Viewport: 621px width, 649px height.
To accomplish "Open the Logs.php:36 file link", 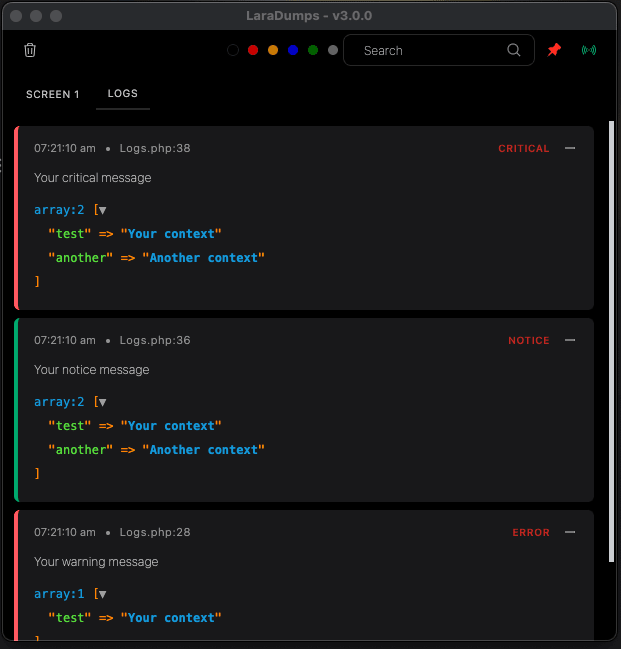I will (155, 340).
